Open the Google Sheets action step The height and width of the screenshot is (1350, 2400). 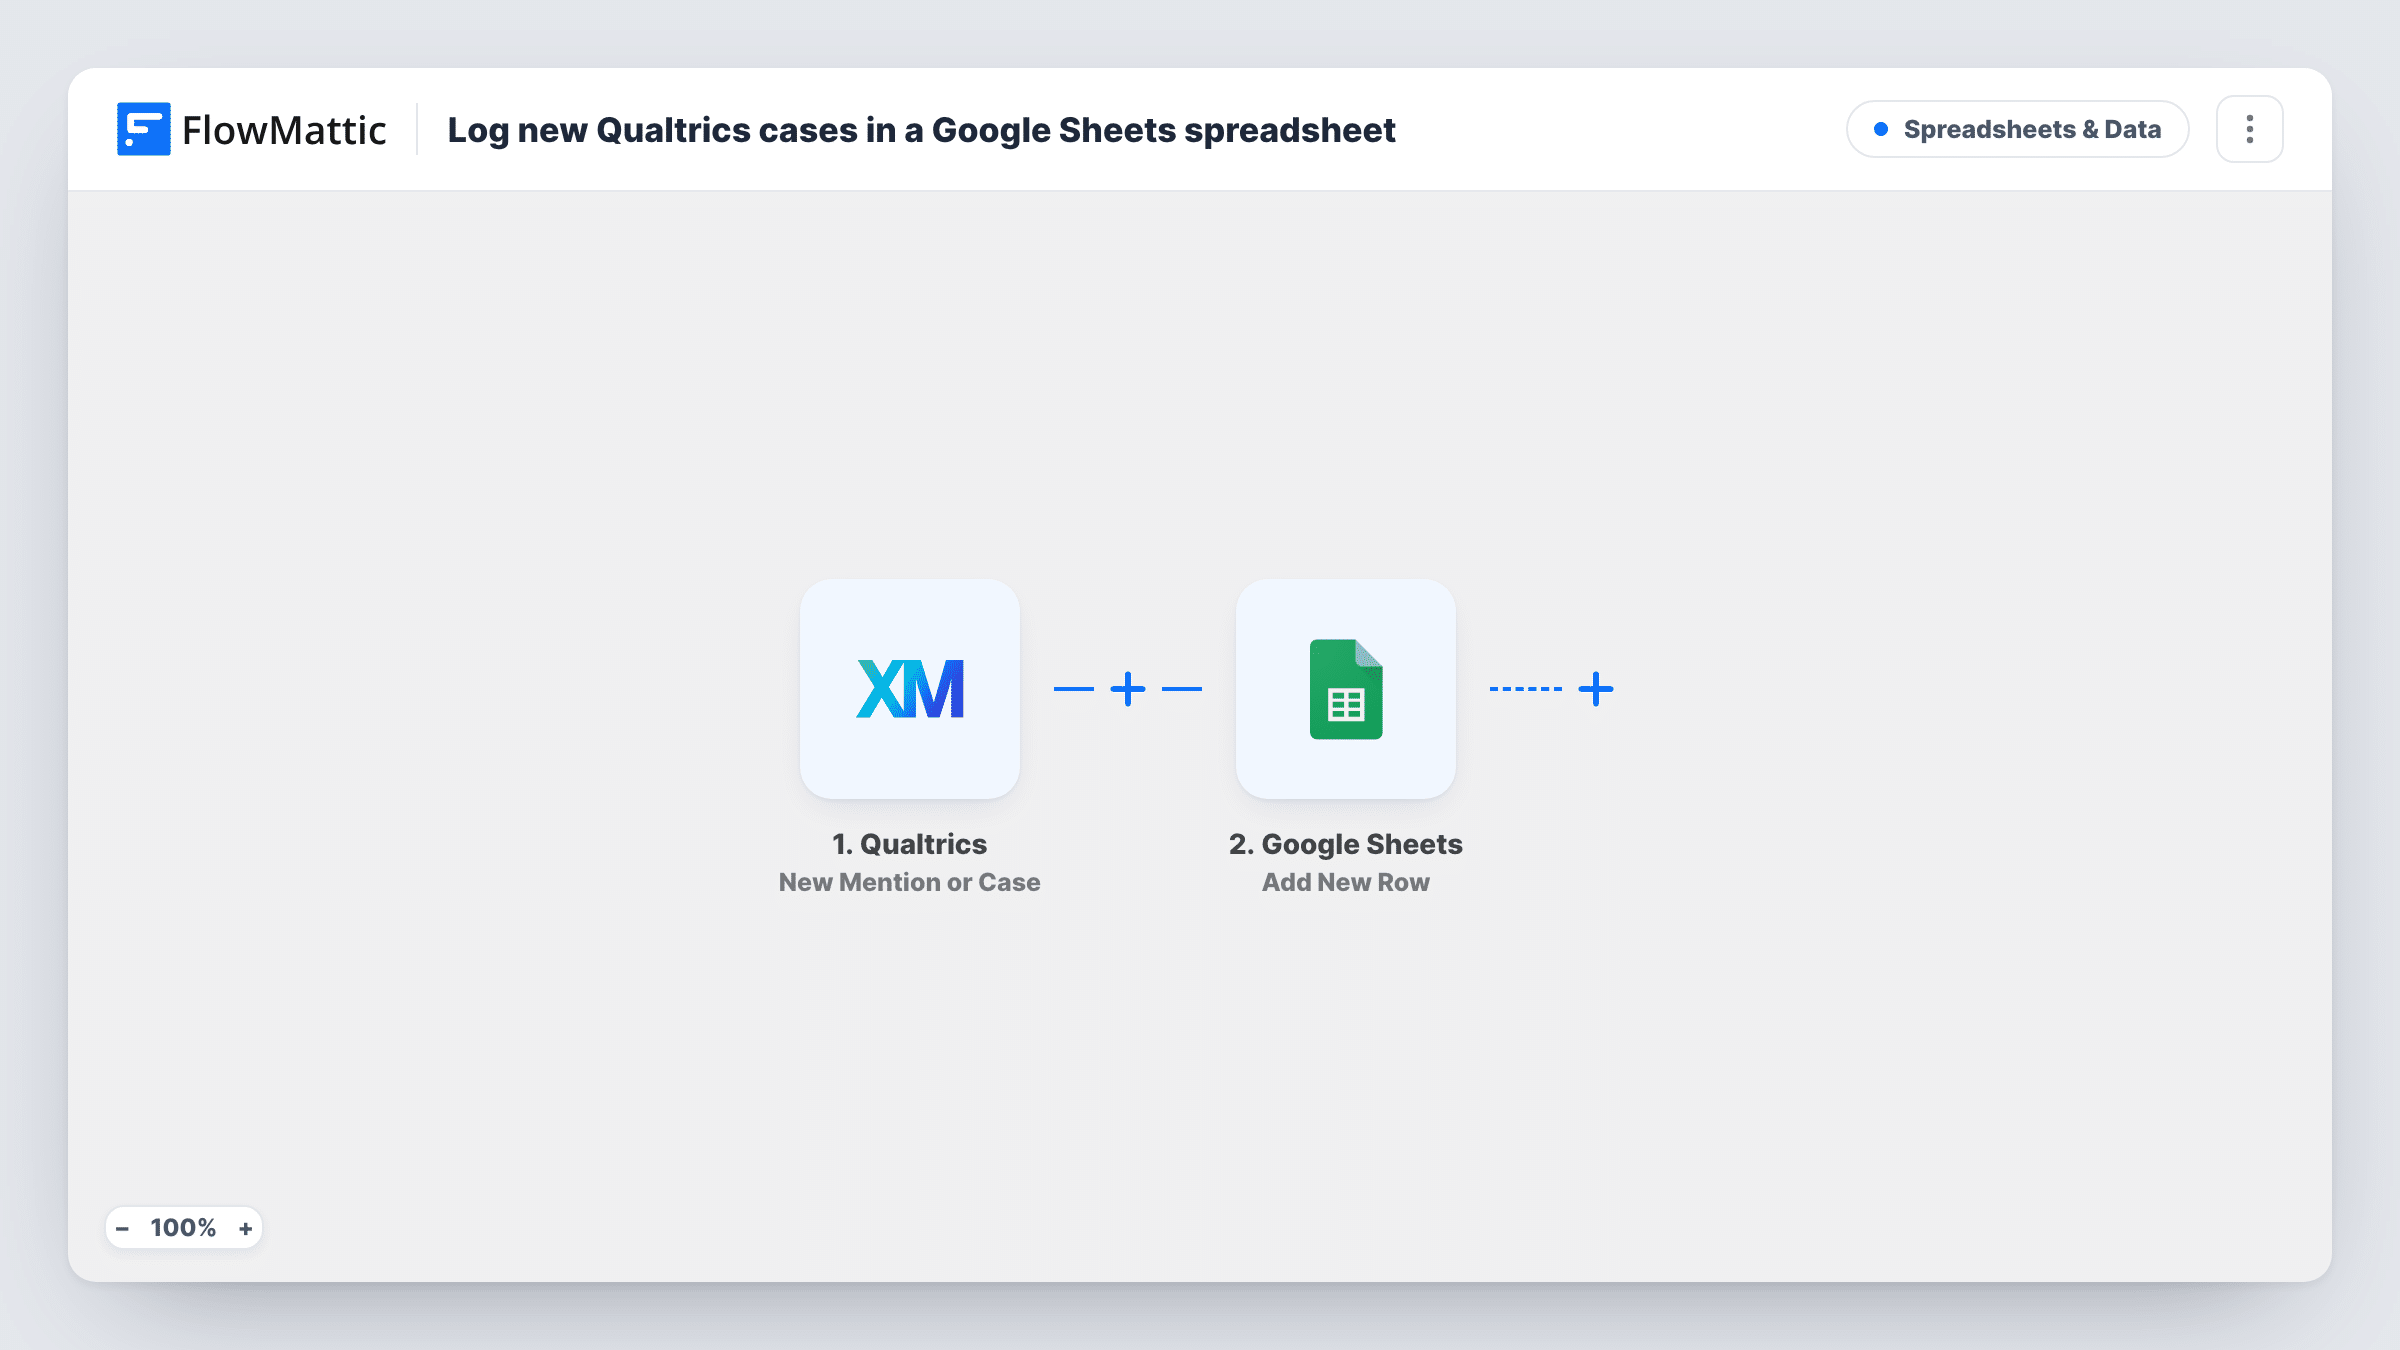pyautogui.click(x=1346, y=689)
